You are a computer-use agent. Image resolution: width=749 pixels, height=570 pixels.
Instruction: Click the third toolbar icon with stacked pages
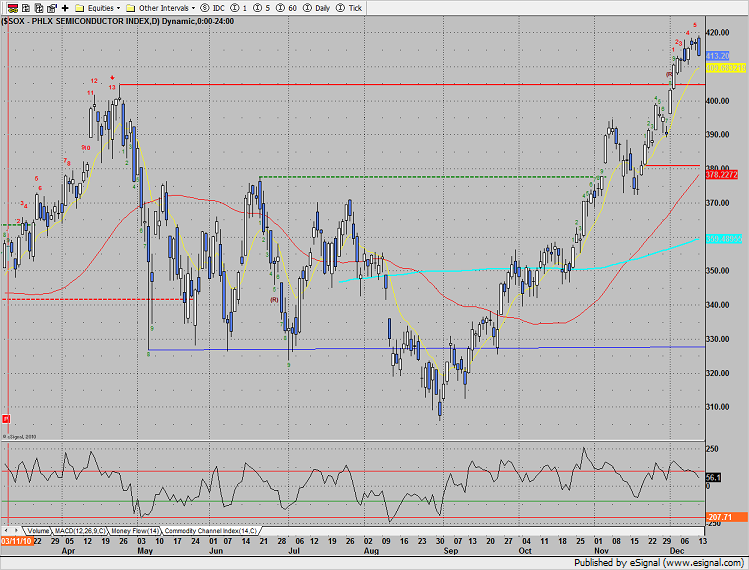[x=39, y=8]
